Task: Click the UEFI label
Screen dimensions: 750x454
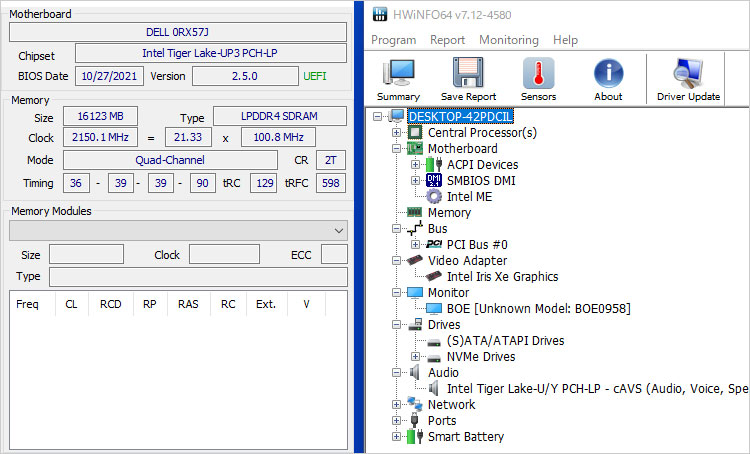Action: click(x=315, y=76)
